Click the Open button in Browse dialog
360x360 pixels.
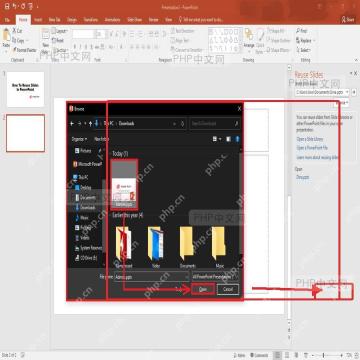[x=203, y=289]
